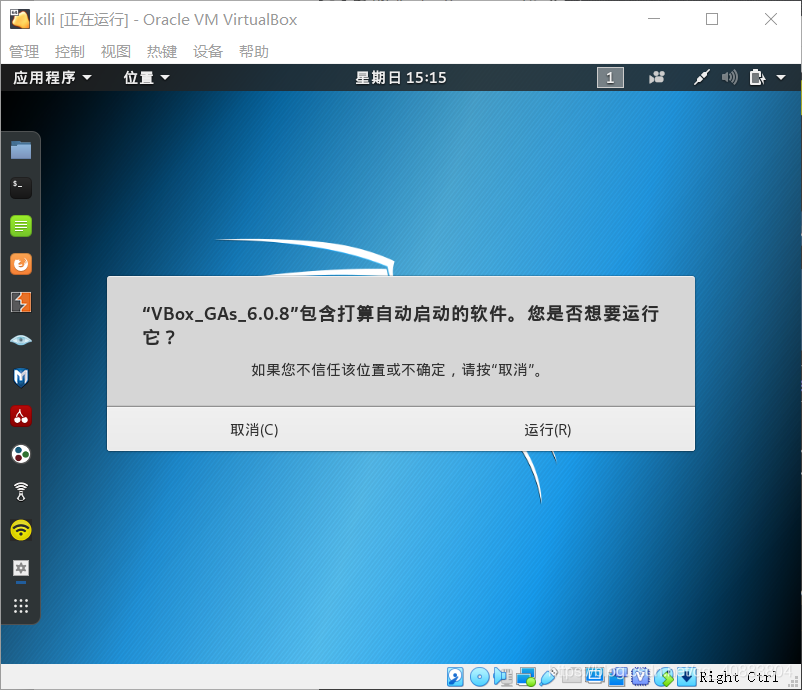
Task: Click the pen color-picker icon in top bar
Action: (x=701, y=78)
